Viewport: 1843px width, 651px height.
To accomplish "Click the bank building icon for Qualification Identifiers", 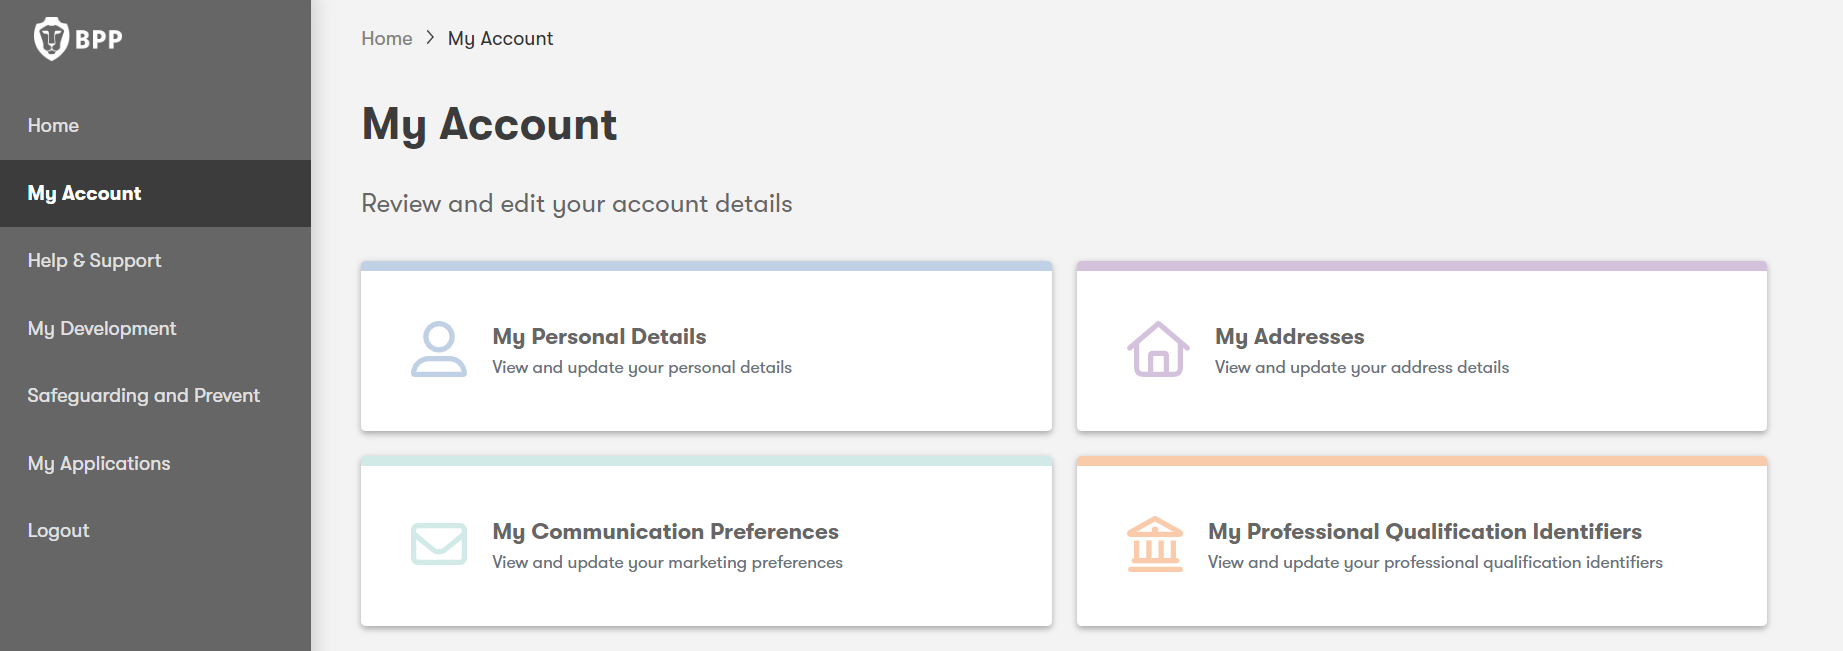I will (1155, 544).
